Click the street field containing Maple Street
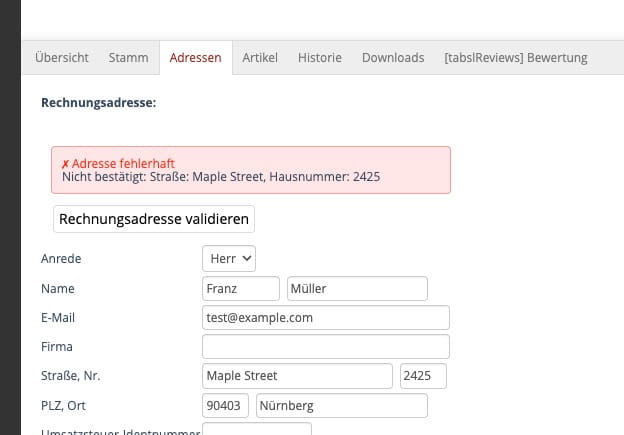 coord(297,376)
